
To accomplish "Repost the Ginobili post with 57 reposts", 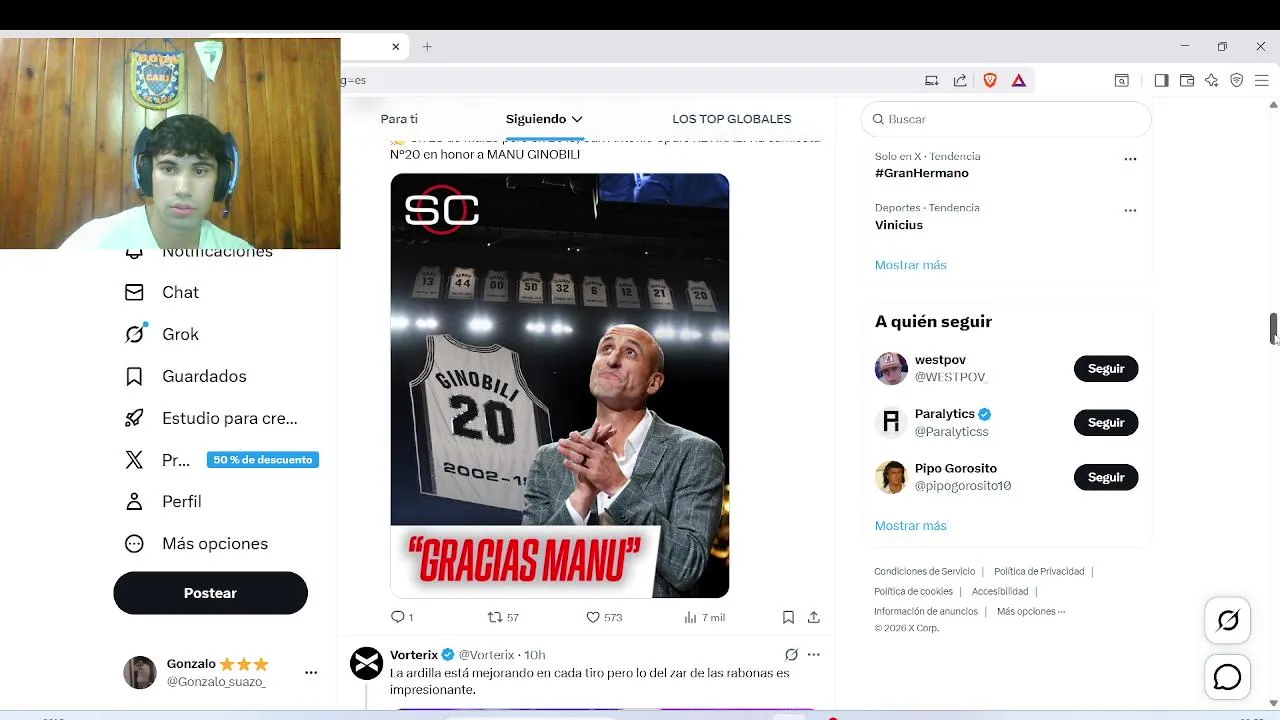I will pos(502,617).
